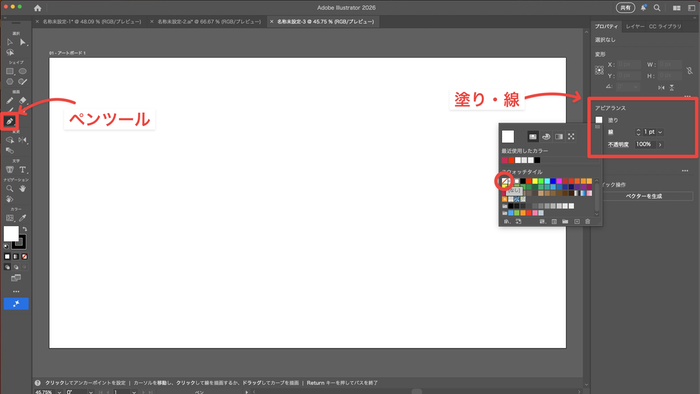Flip horizontally icon in Transform section

click(661, 87)
